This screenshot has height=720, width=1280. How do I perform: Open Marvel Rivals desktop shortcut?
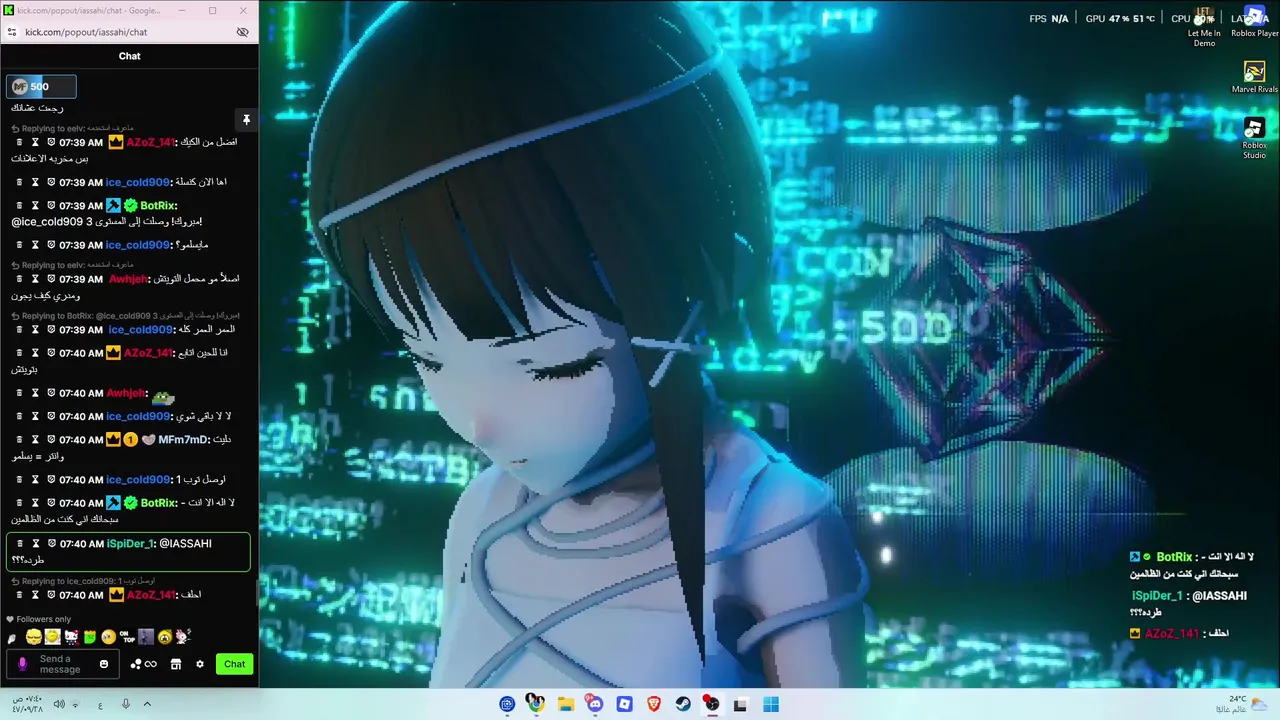1254,77
